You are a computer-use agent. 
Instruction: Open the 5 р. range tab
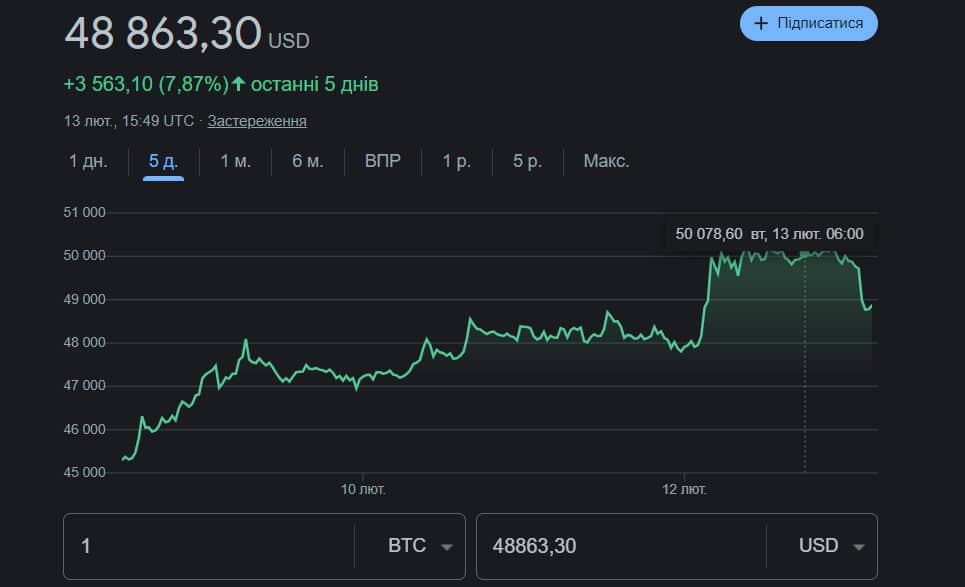click(527, 161)
